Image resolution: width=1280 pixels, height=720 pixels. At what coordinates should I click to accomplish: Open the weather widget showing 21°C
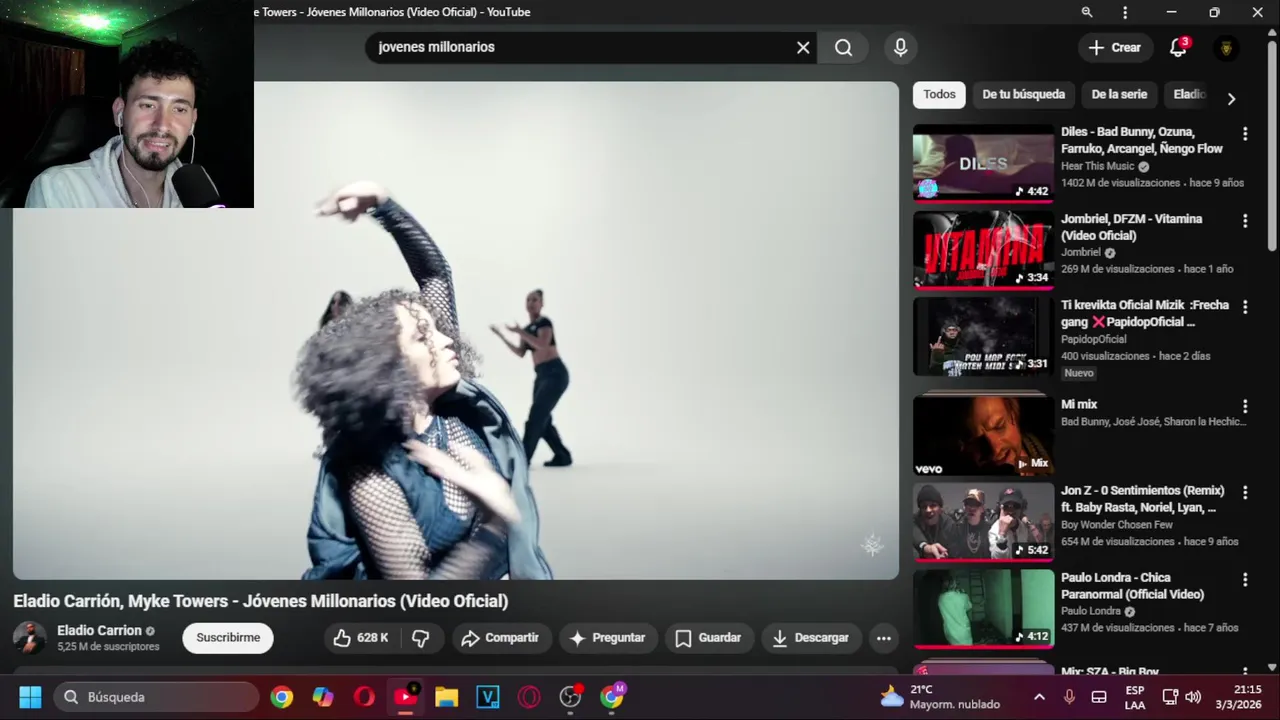coord(940,697)
